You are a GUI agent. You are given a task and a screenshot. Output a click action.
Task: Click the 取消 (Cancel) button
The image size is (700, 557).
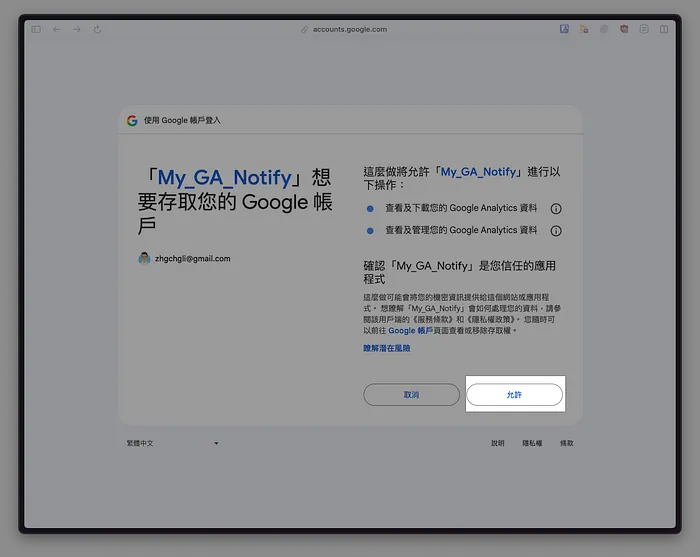pyautogui.click(x=411, y=395)
